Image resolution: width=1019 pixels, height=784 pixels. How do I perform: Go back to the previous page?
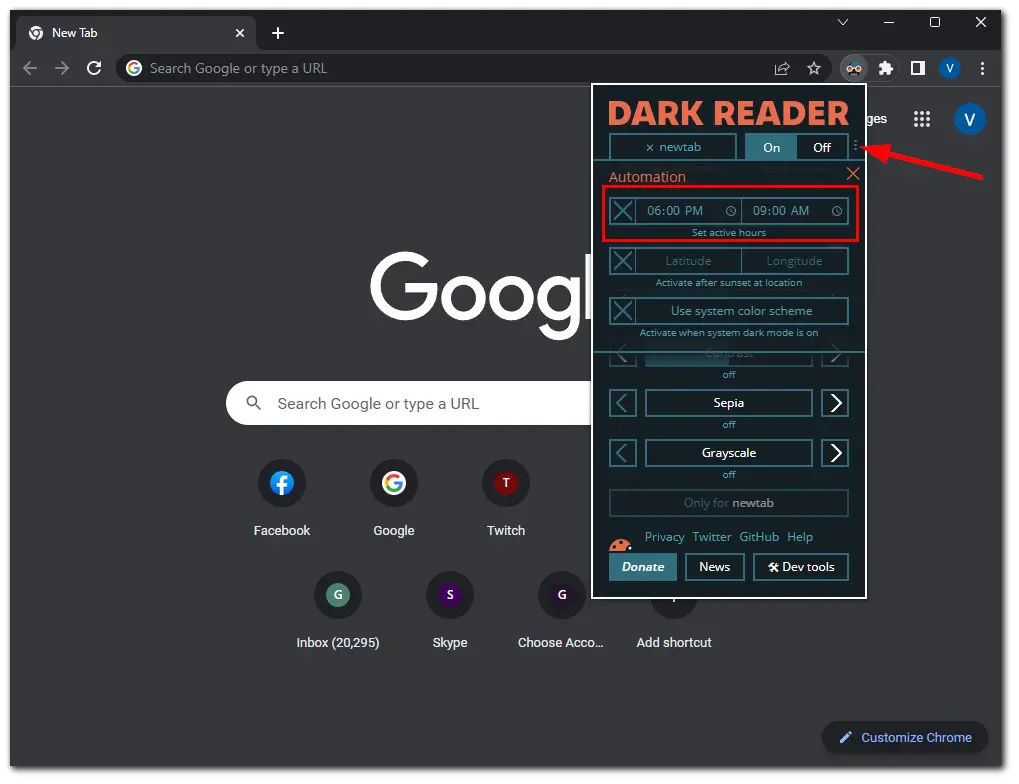(x=30, y=68)
